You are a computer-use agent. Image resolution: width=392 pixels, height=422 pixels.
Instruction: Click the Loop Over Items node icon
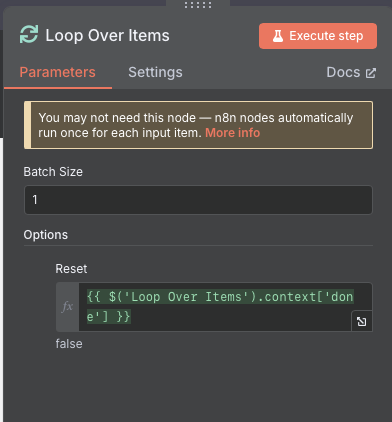[29, 35]
